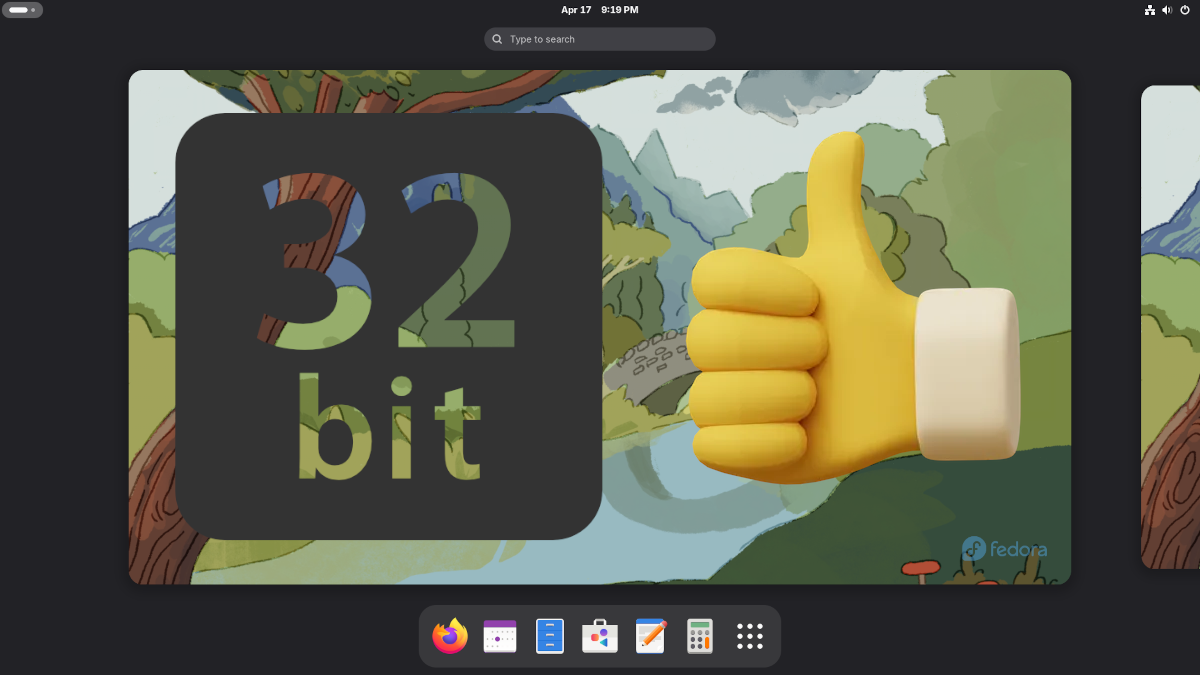
Task: Click the workspace indicator pill in top-left
Action: point(22,10)
